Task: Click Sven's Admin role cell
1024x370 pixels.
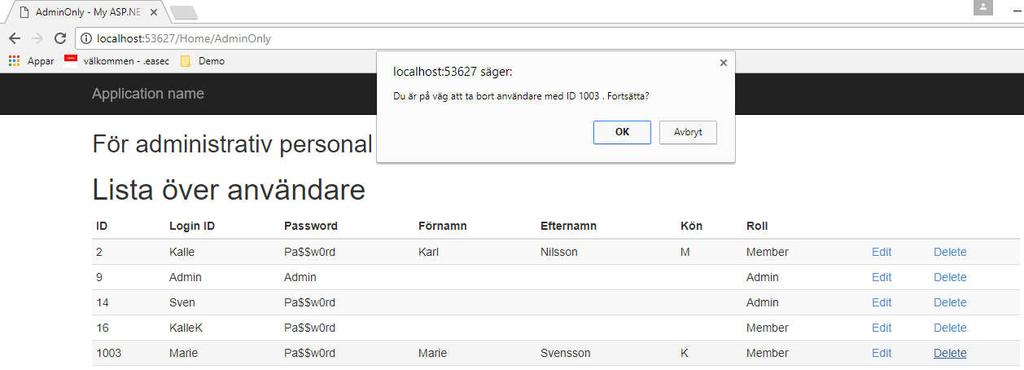Action: coord(762,303)
